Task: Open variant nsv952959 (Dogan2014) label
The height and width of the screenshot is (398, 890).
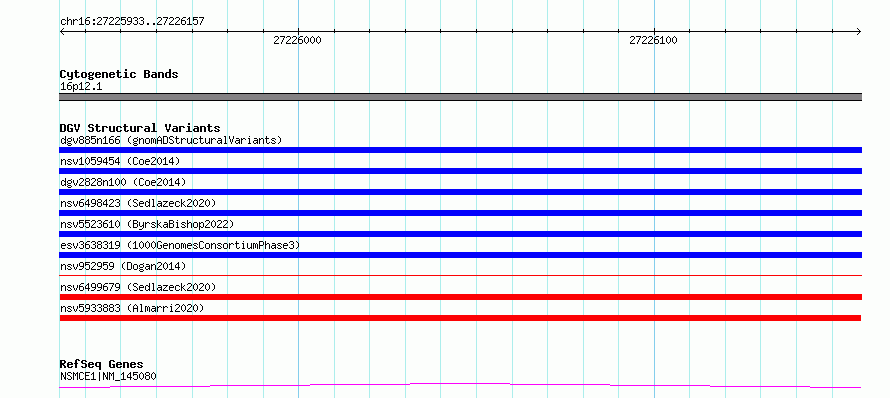Action: [x=123, y=266]
